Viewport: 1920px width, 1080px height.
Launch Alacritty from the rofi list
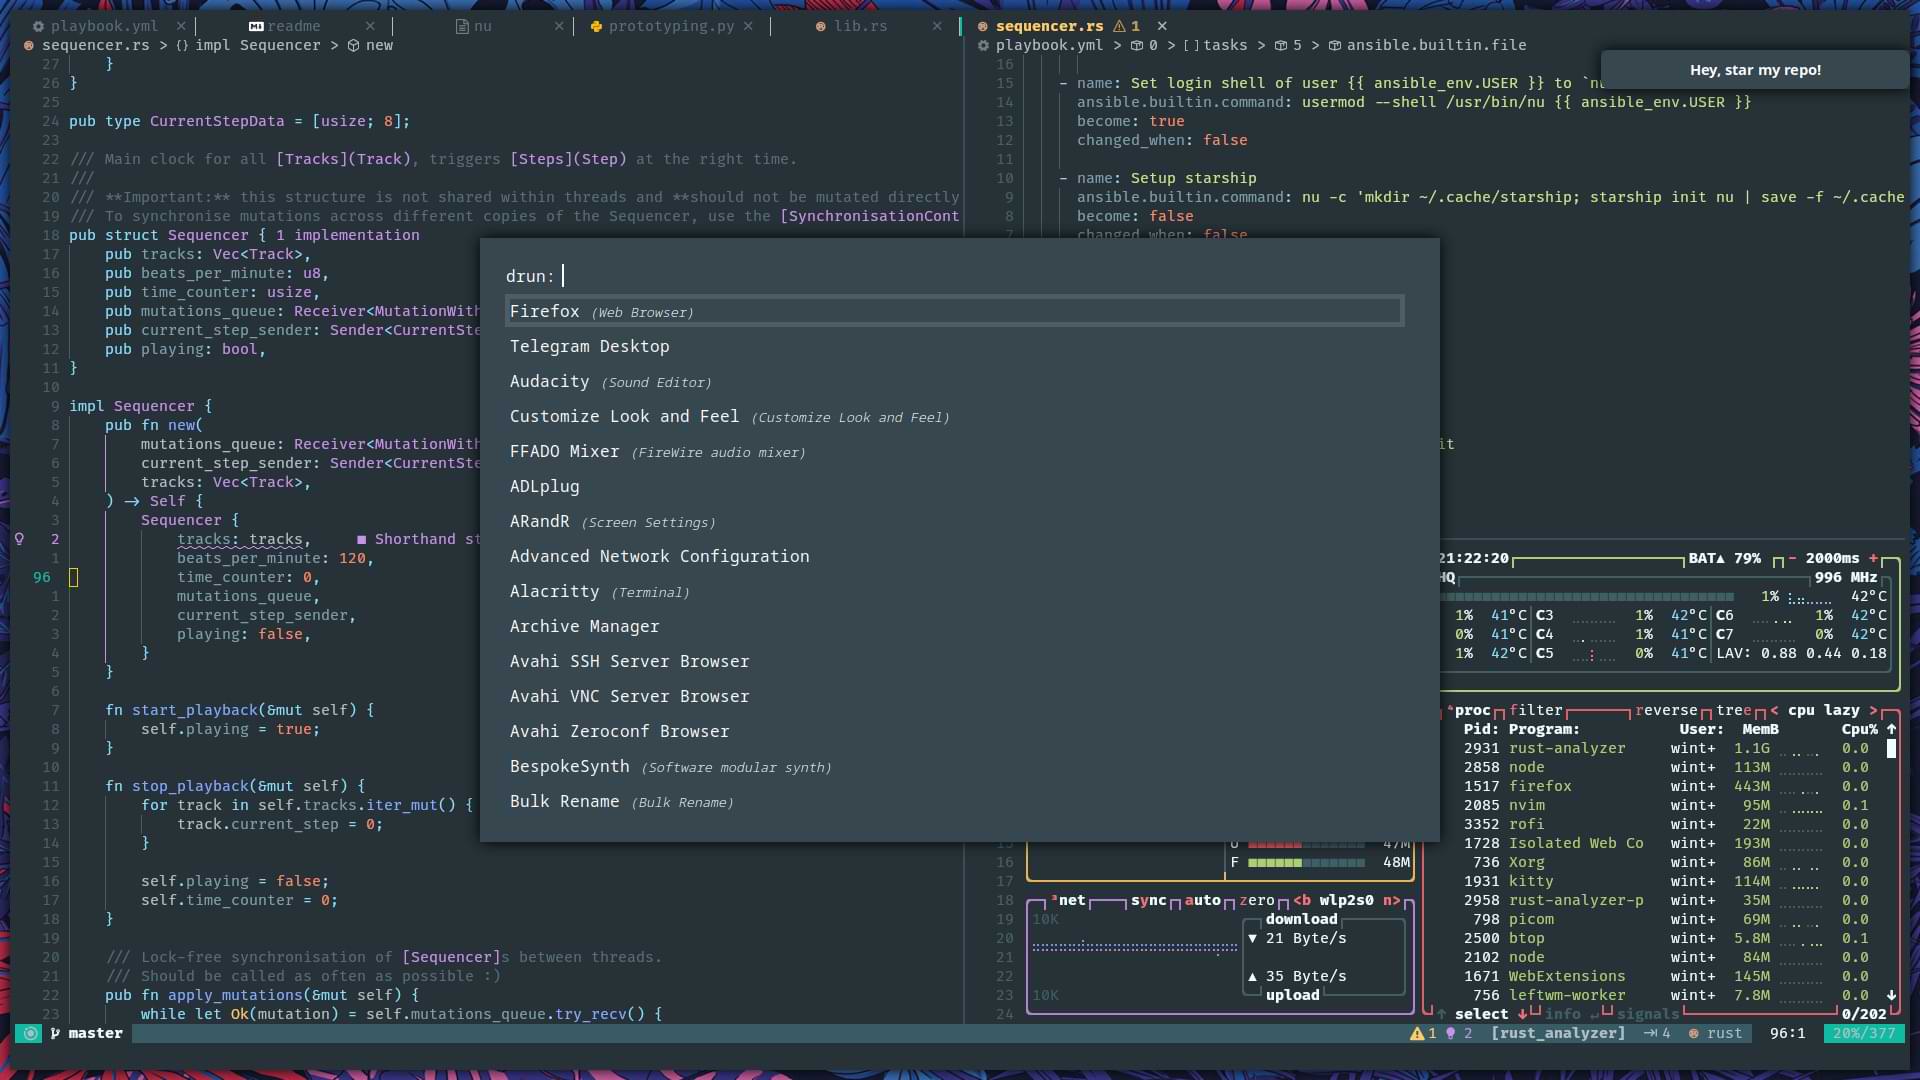pyautogui.click(x=554, y=592)
